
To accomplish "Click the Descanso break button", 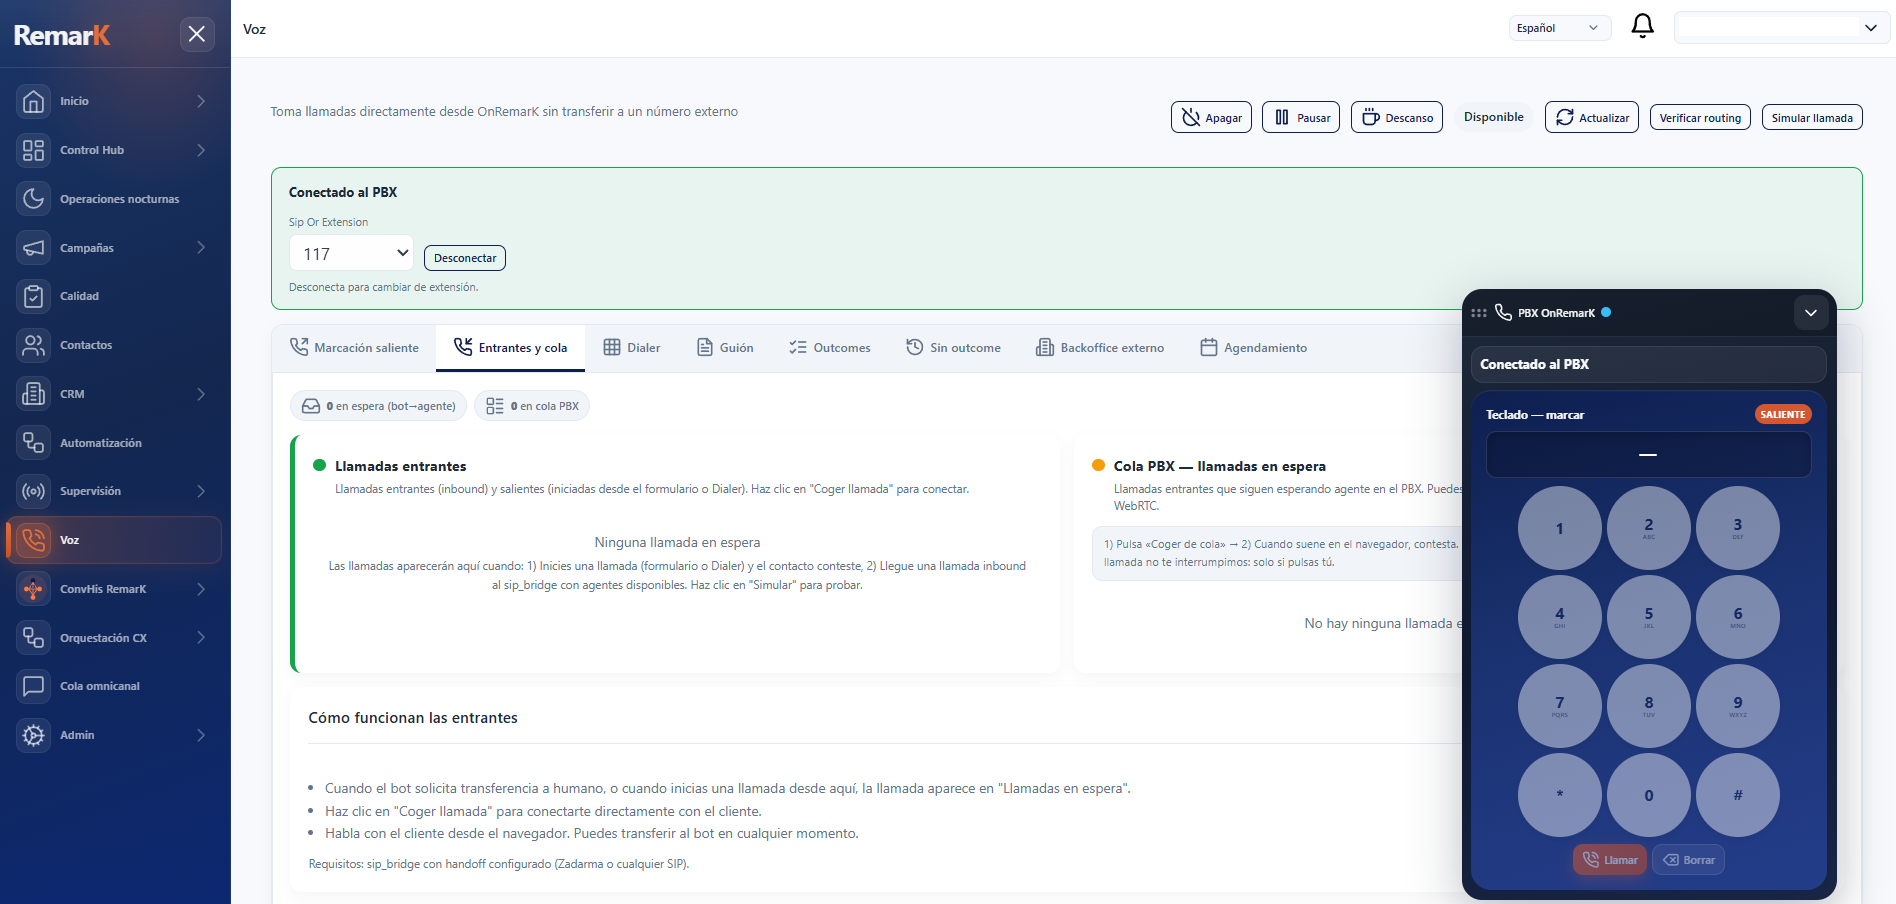I will (x=1397, y=117).
